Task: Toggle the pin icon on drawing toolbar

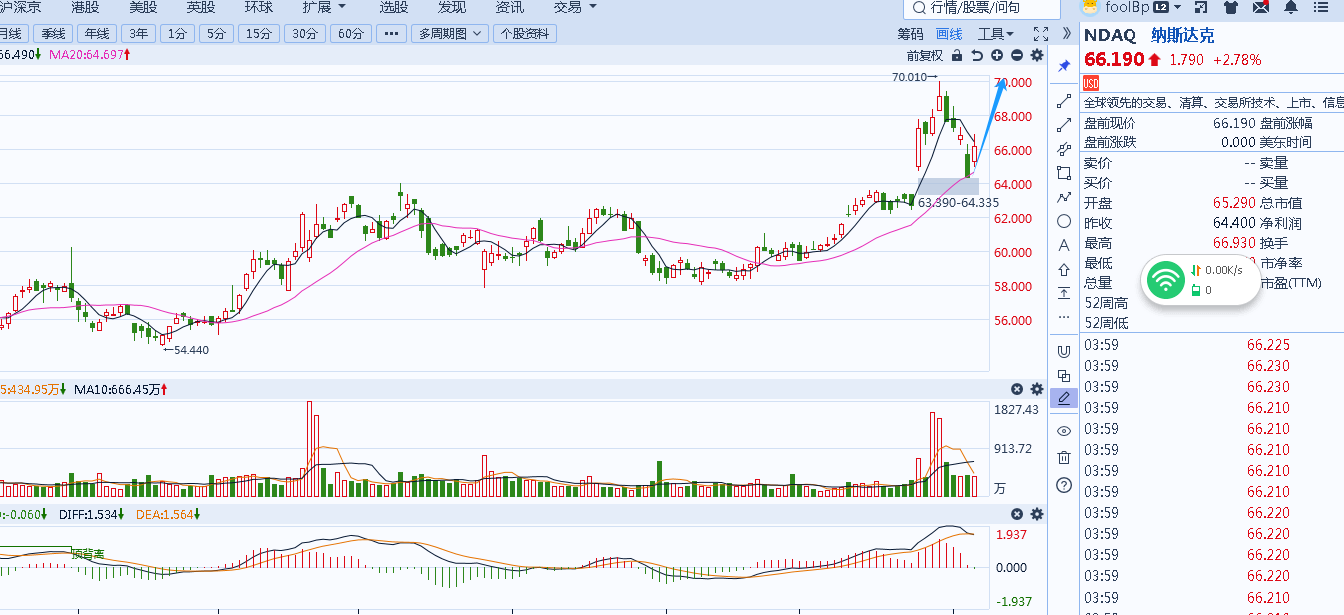Action: [1064, 65]
